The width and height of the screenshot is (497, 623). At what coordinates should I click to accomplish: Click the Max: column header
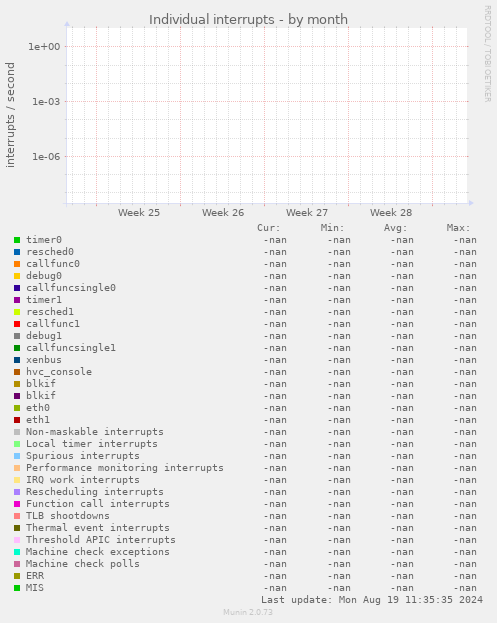pos(458,228)
